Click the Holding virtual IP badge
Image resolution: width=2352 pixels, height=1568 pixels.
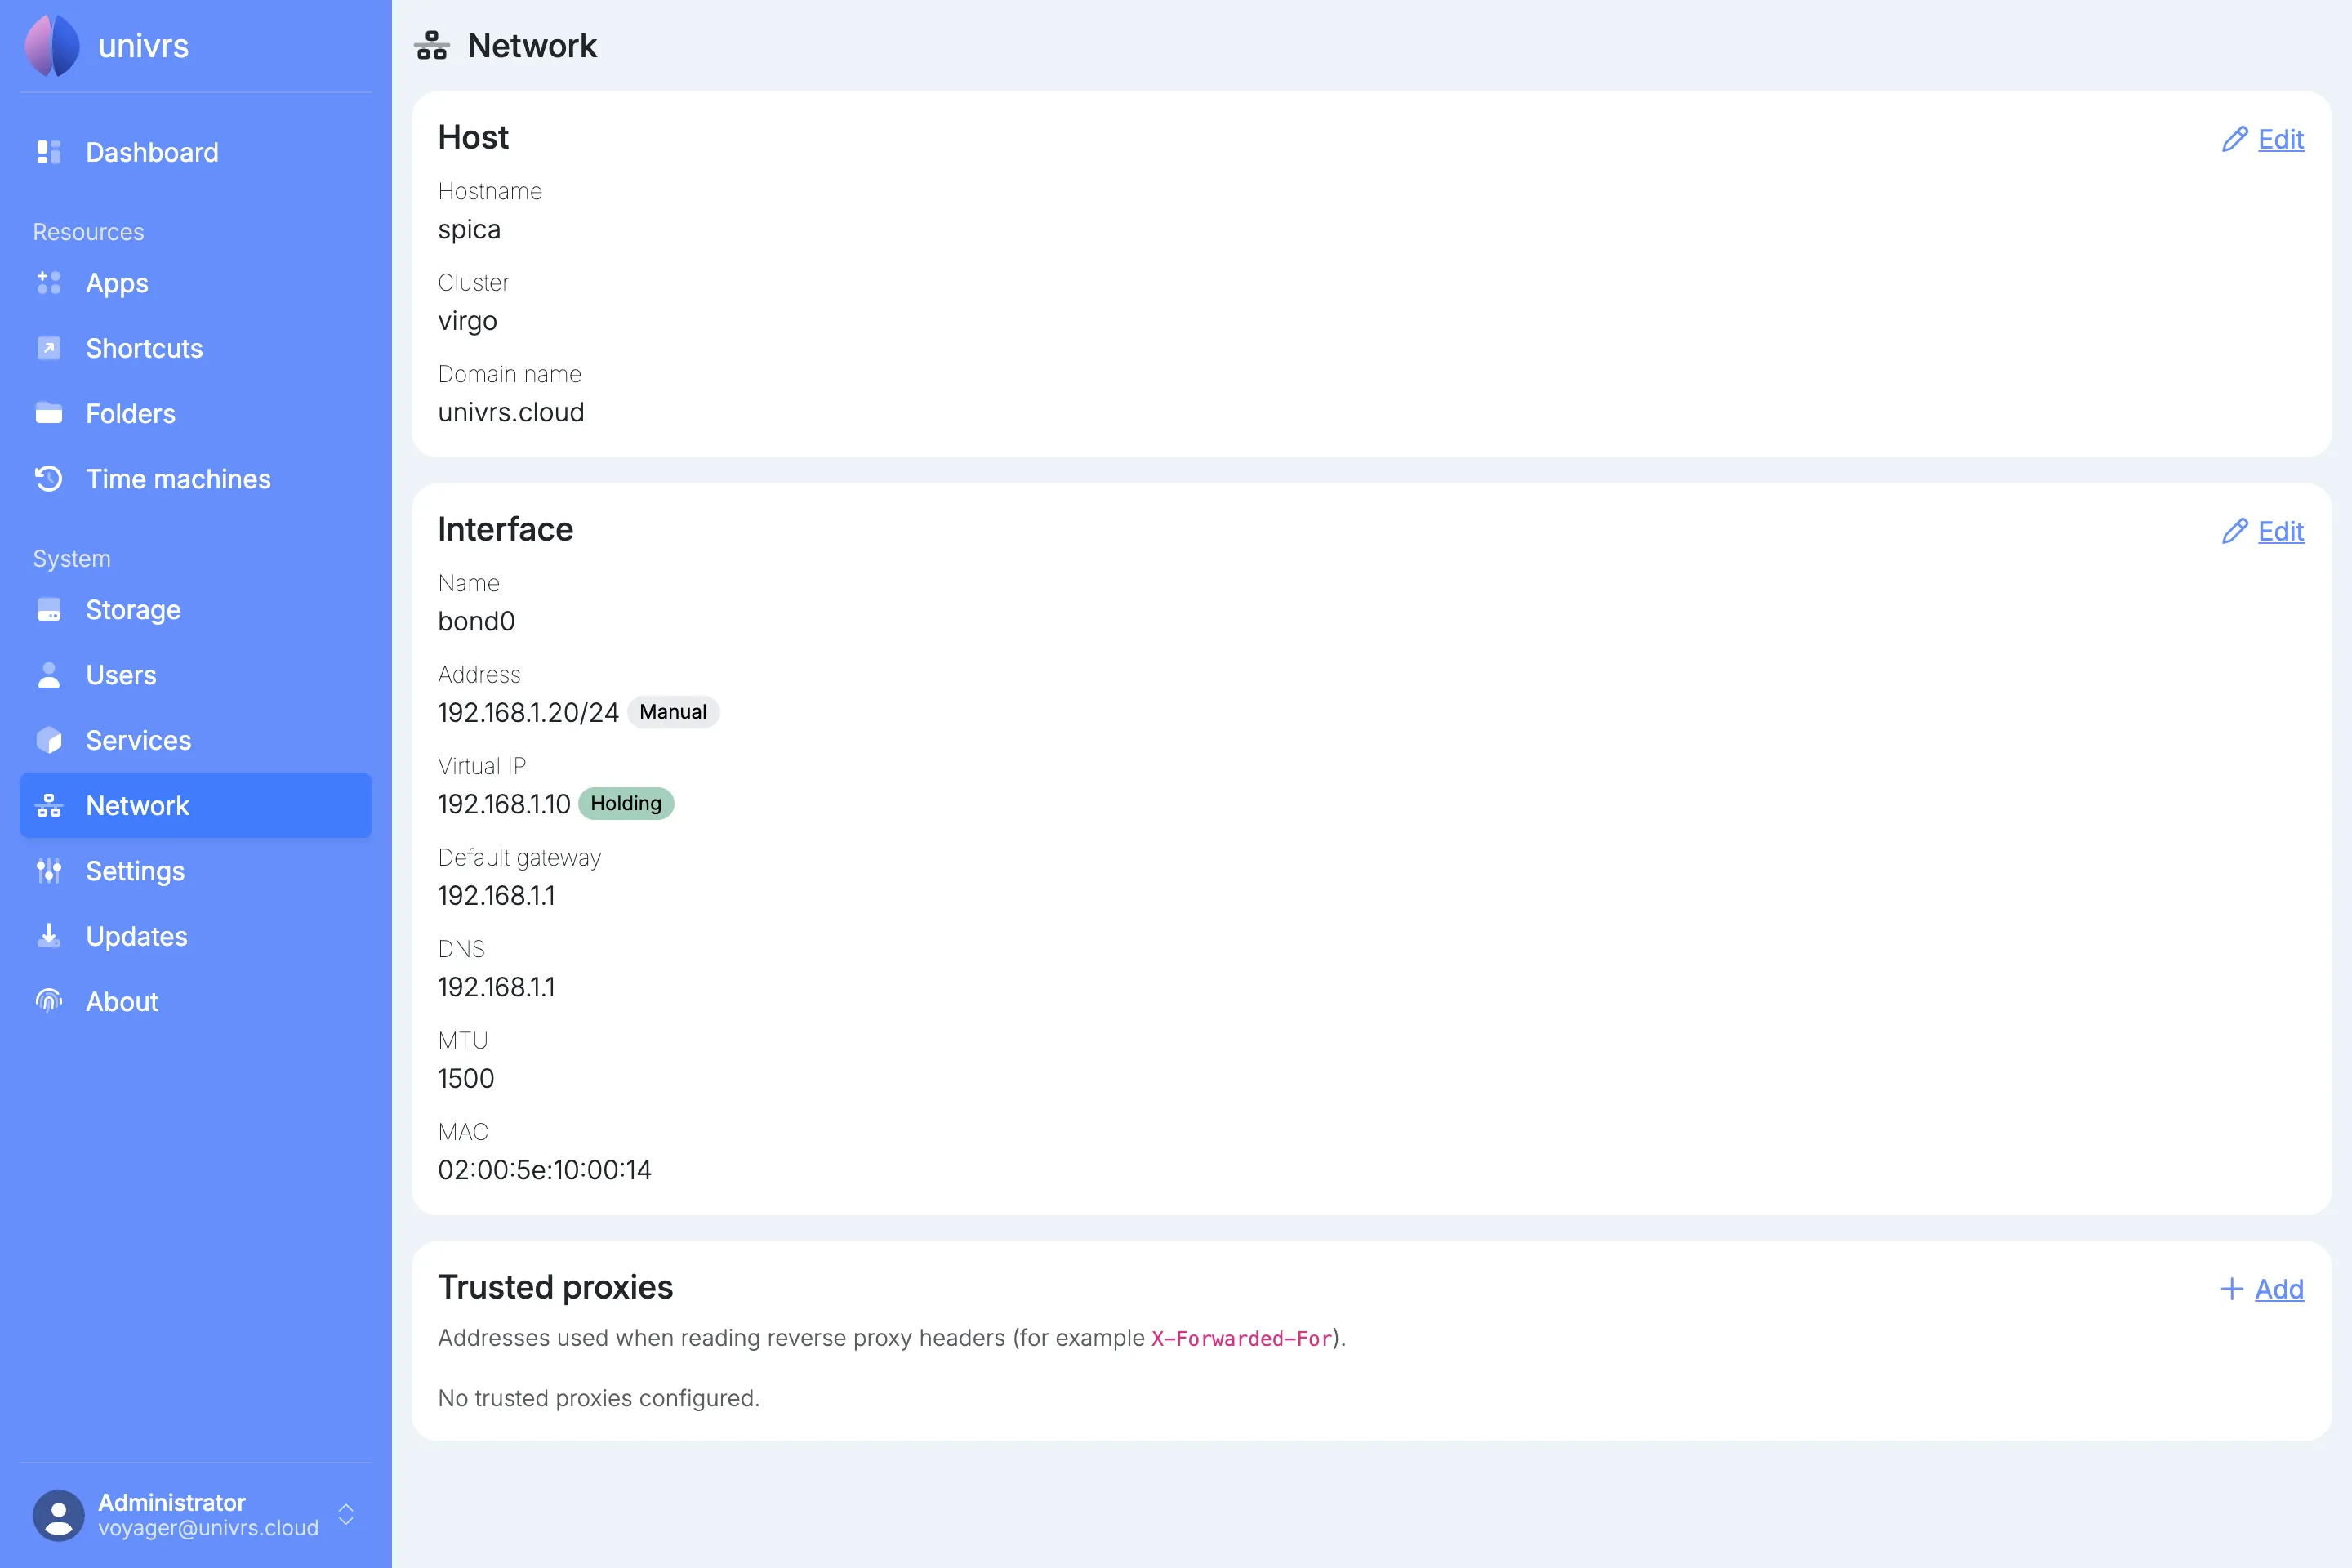click(x=626, y=803)
